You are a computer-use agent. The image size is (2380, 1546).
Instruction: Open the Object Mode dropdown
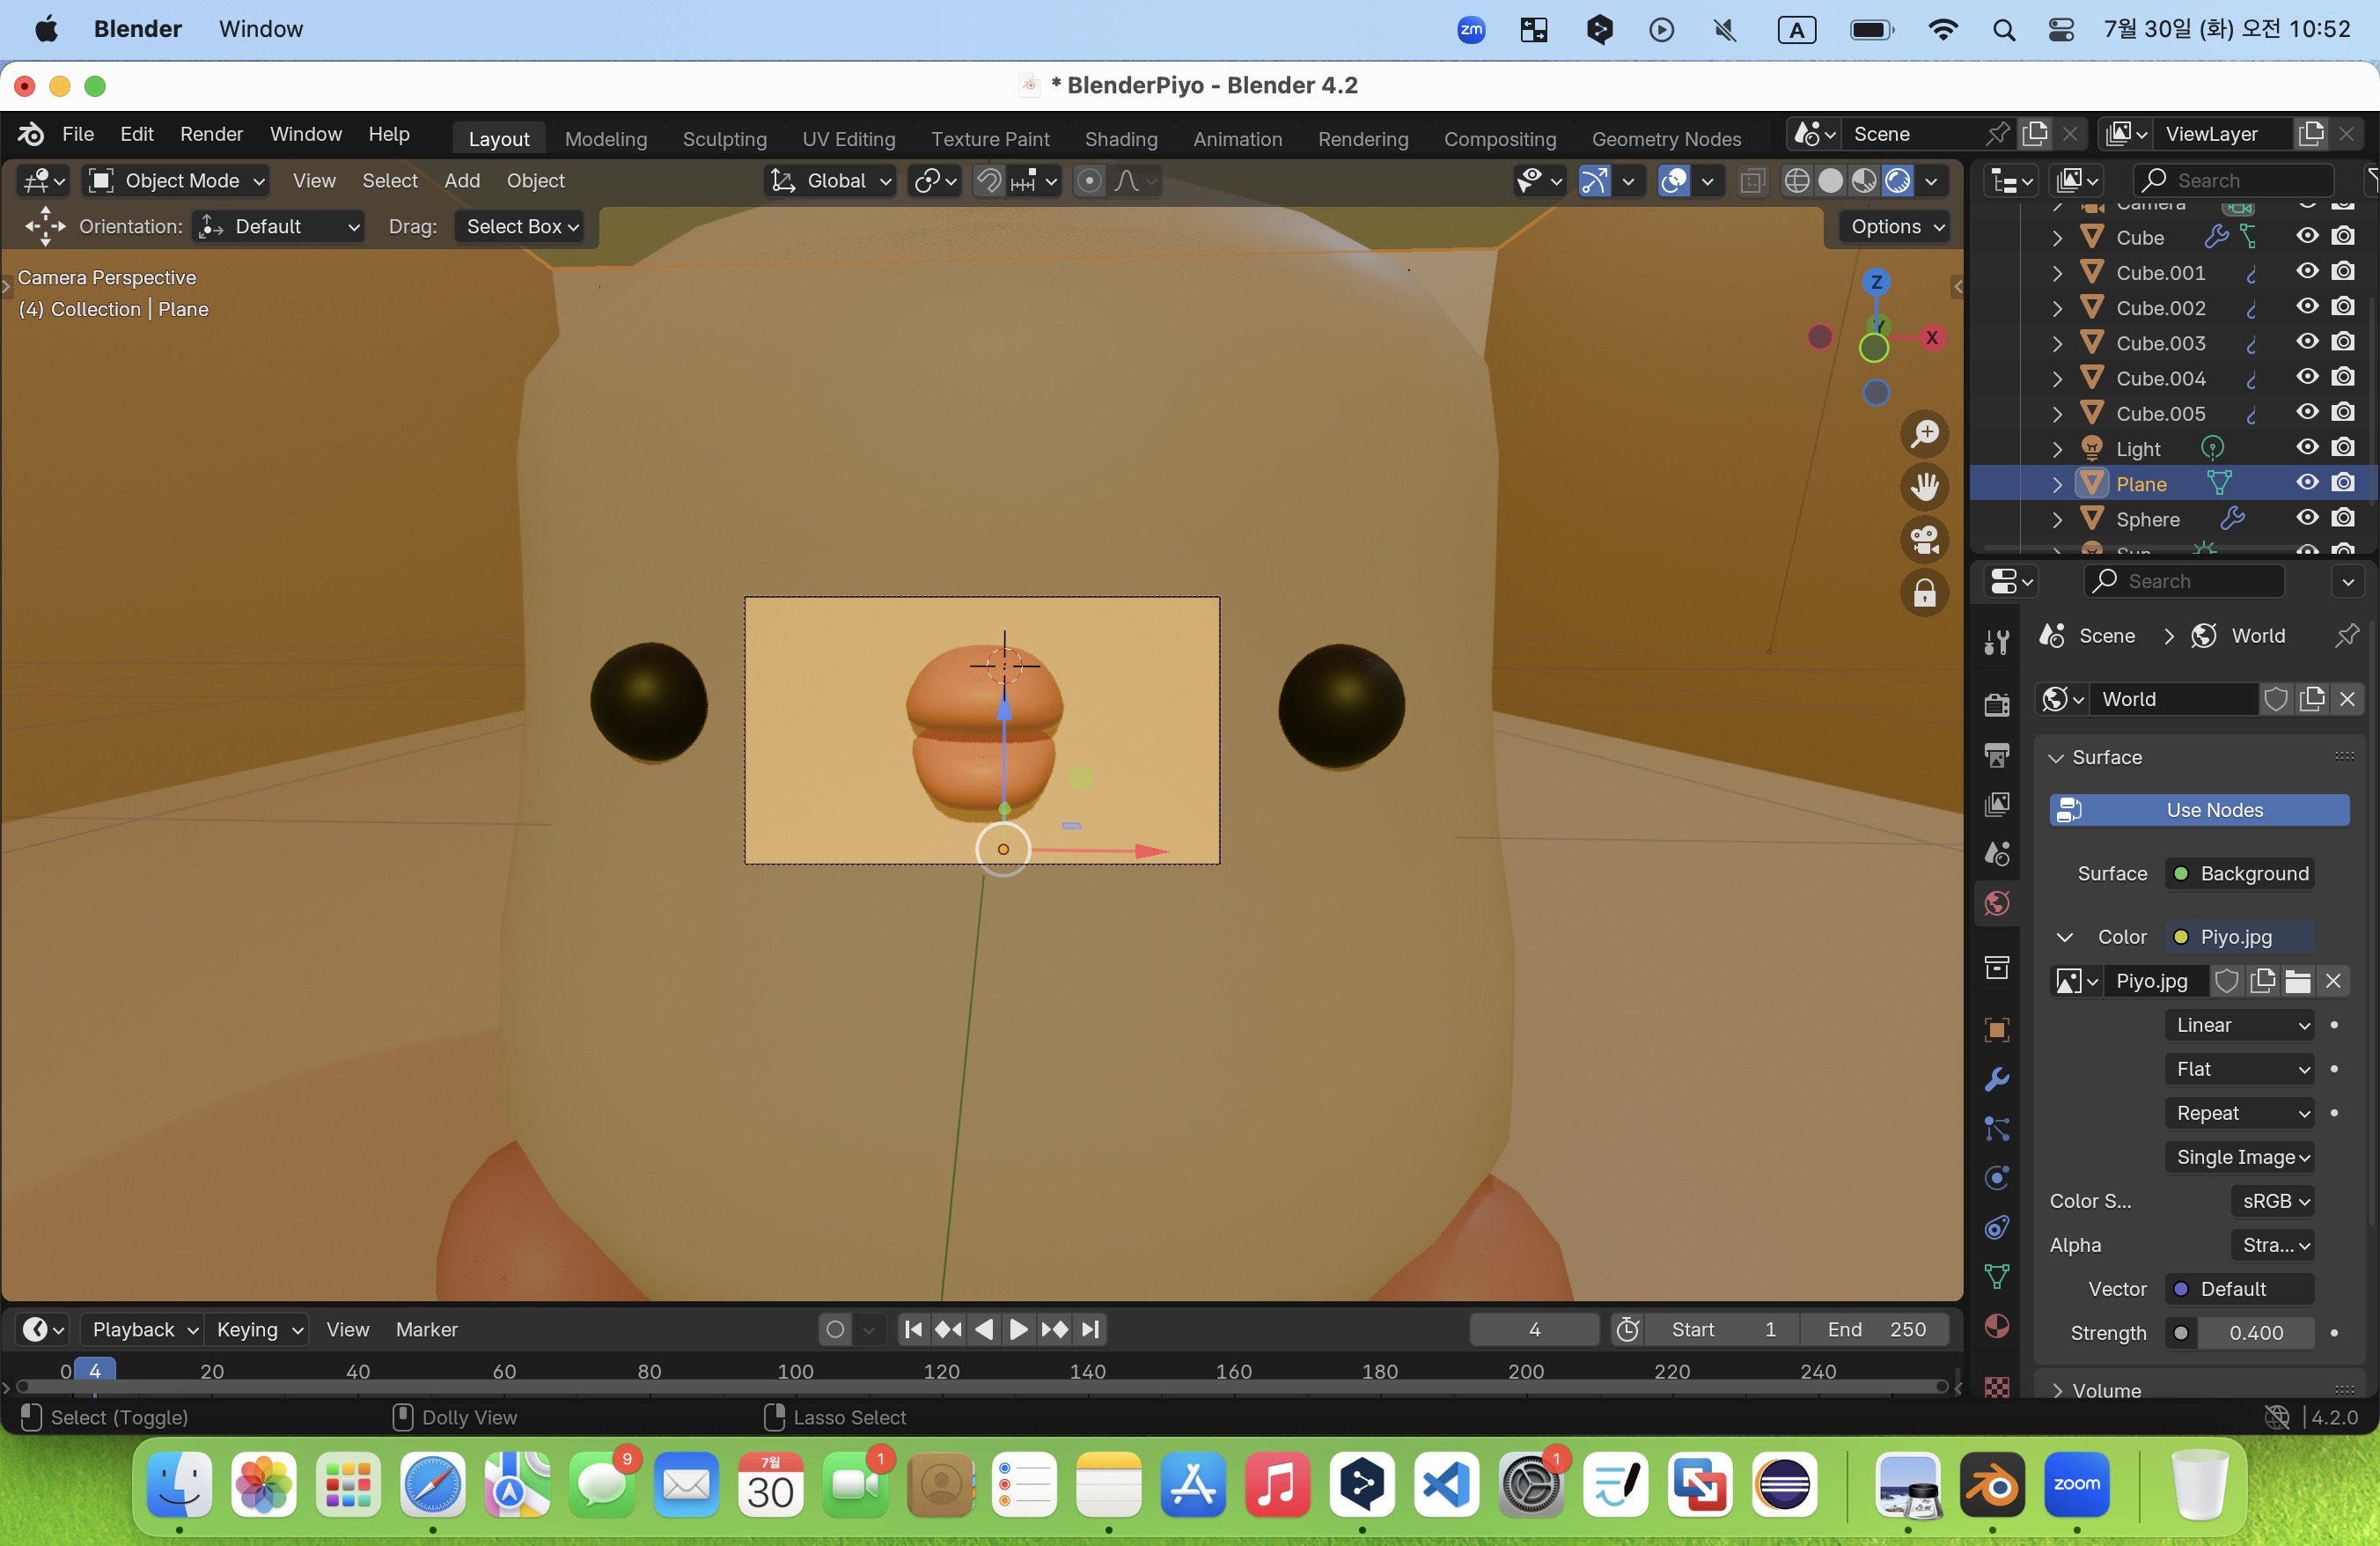coord(177,181)
